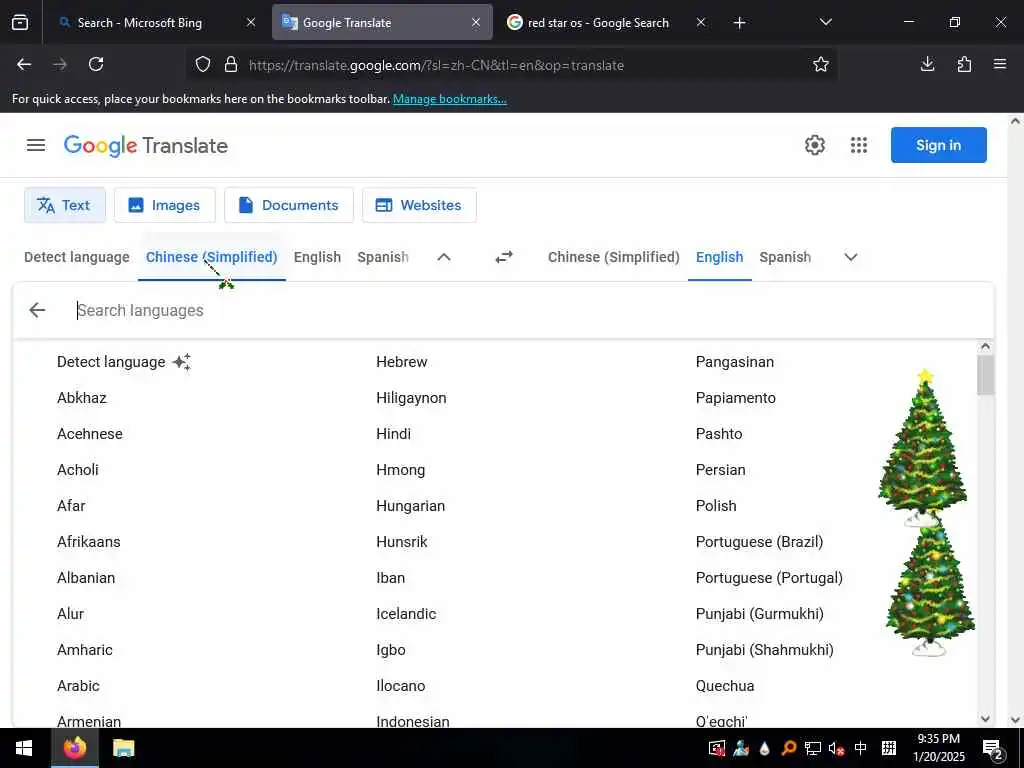1024x768 pixels.
Task: Expand the target language list chevron
Action: pos(850,257)
